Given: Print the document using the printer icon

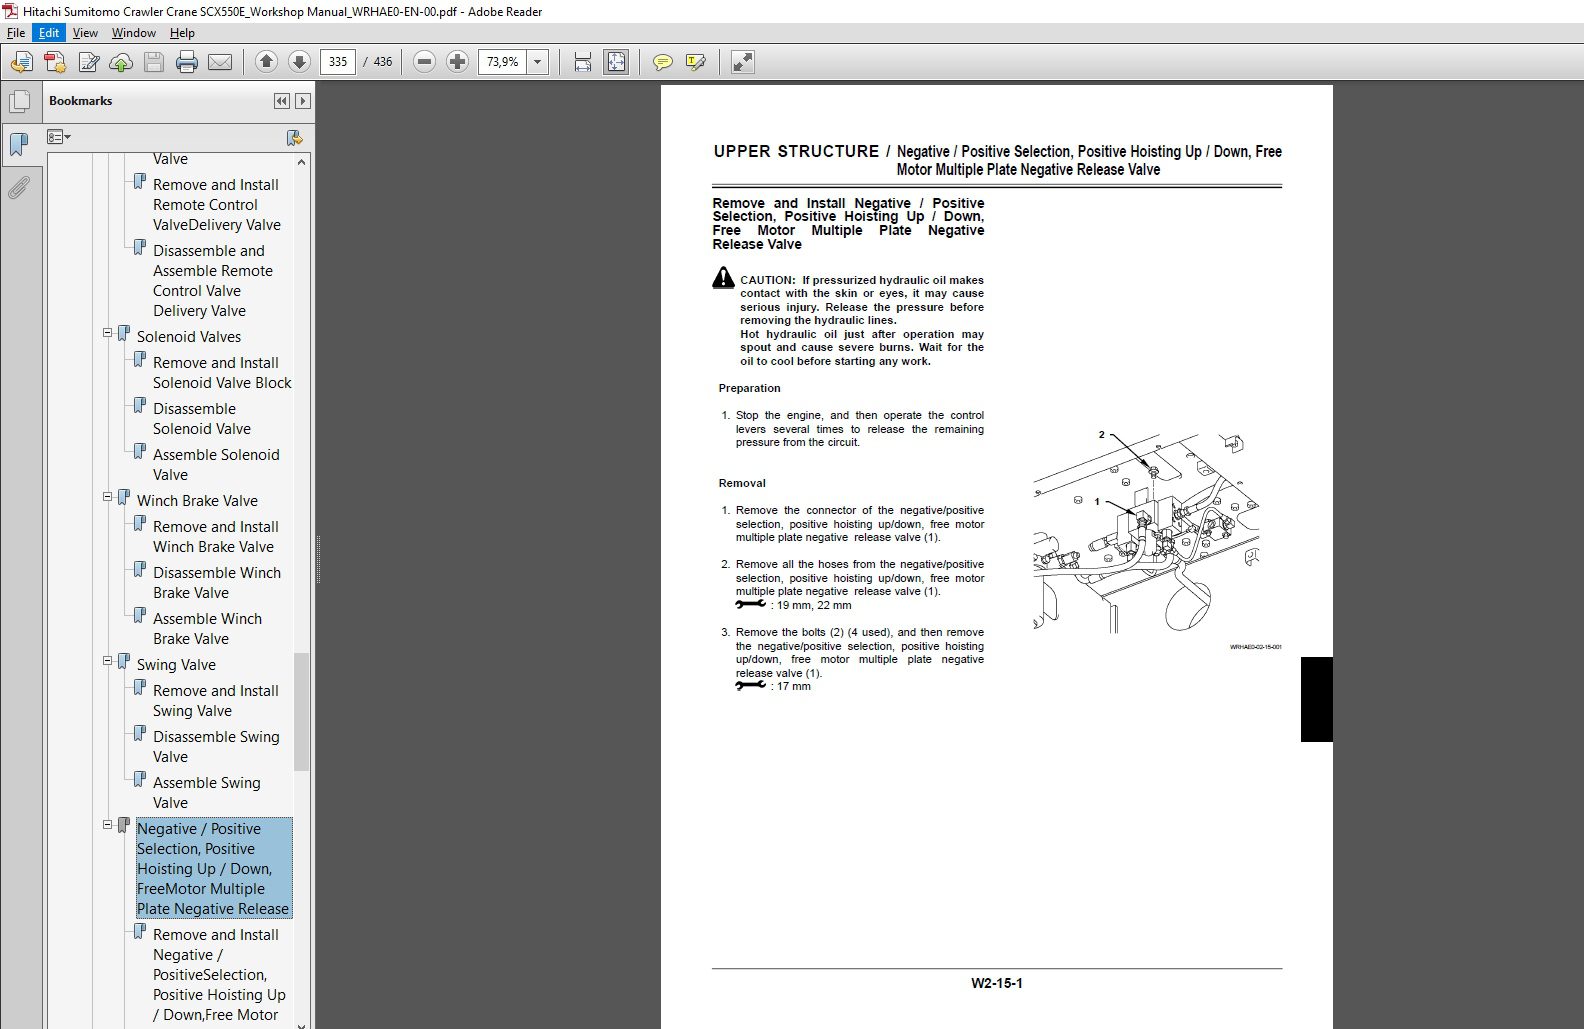Looking at the screenshot, I should click(x=187, y=62).
